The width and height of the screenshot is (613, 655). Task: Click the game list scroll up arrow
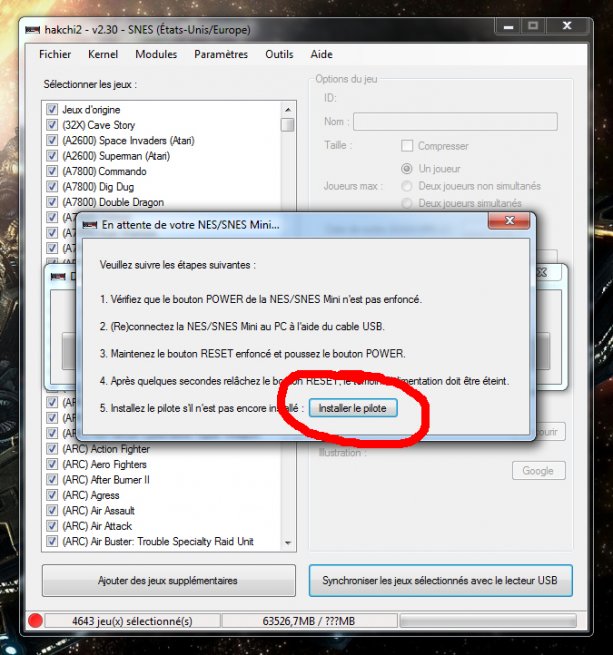(x=287, y=110)
